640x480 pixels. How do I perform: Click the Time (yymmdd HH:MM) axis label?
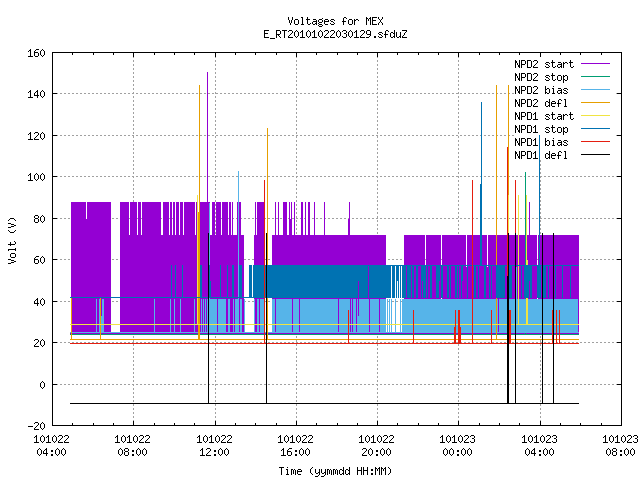coord(335,471)
